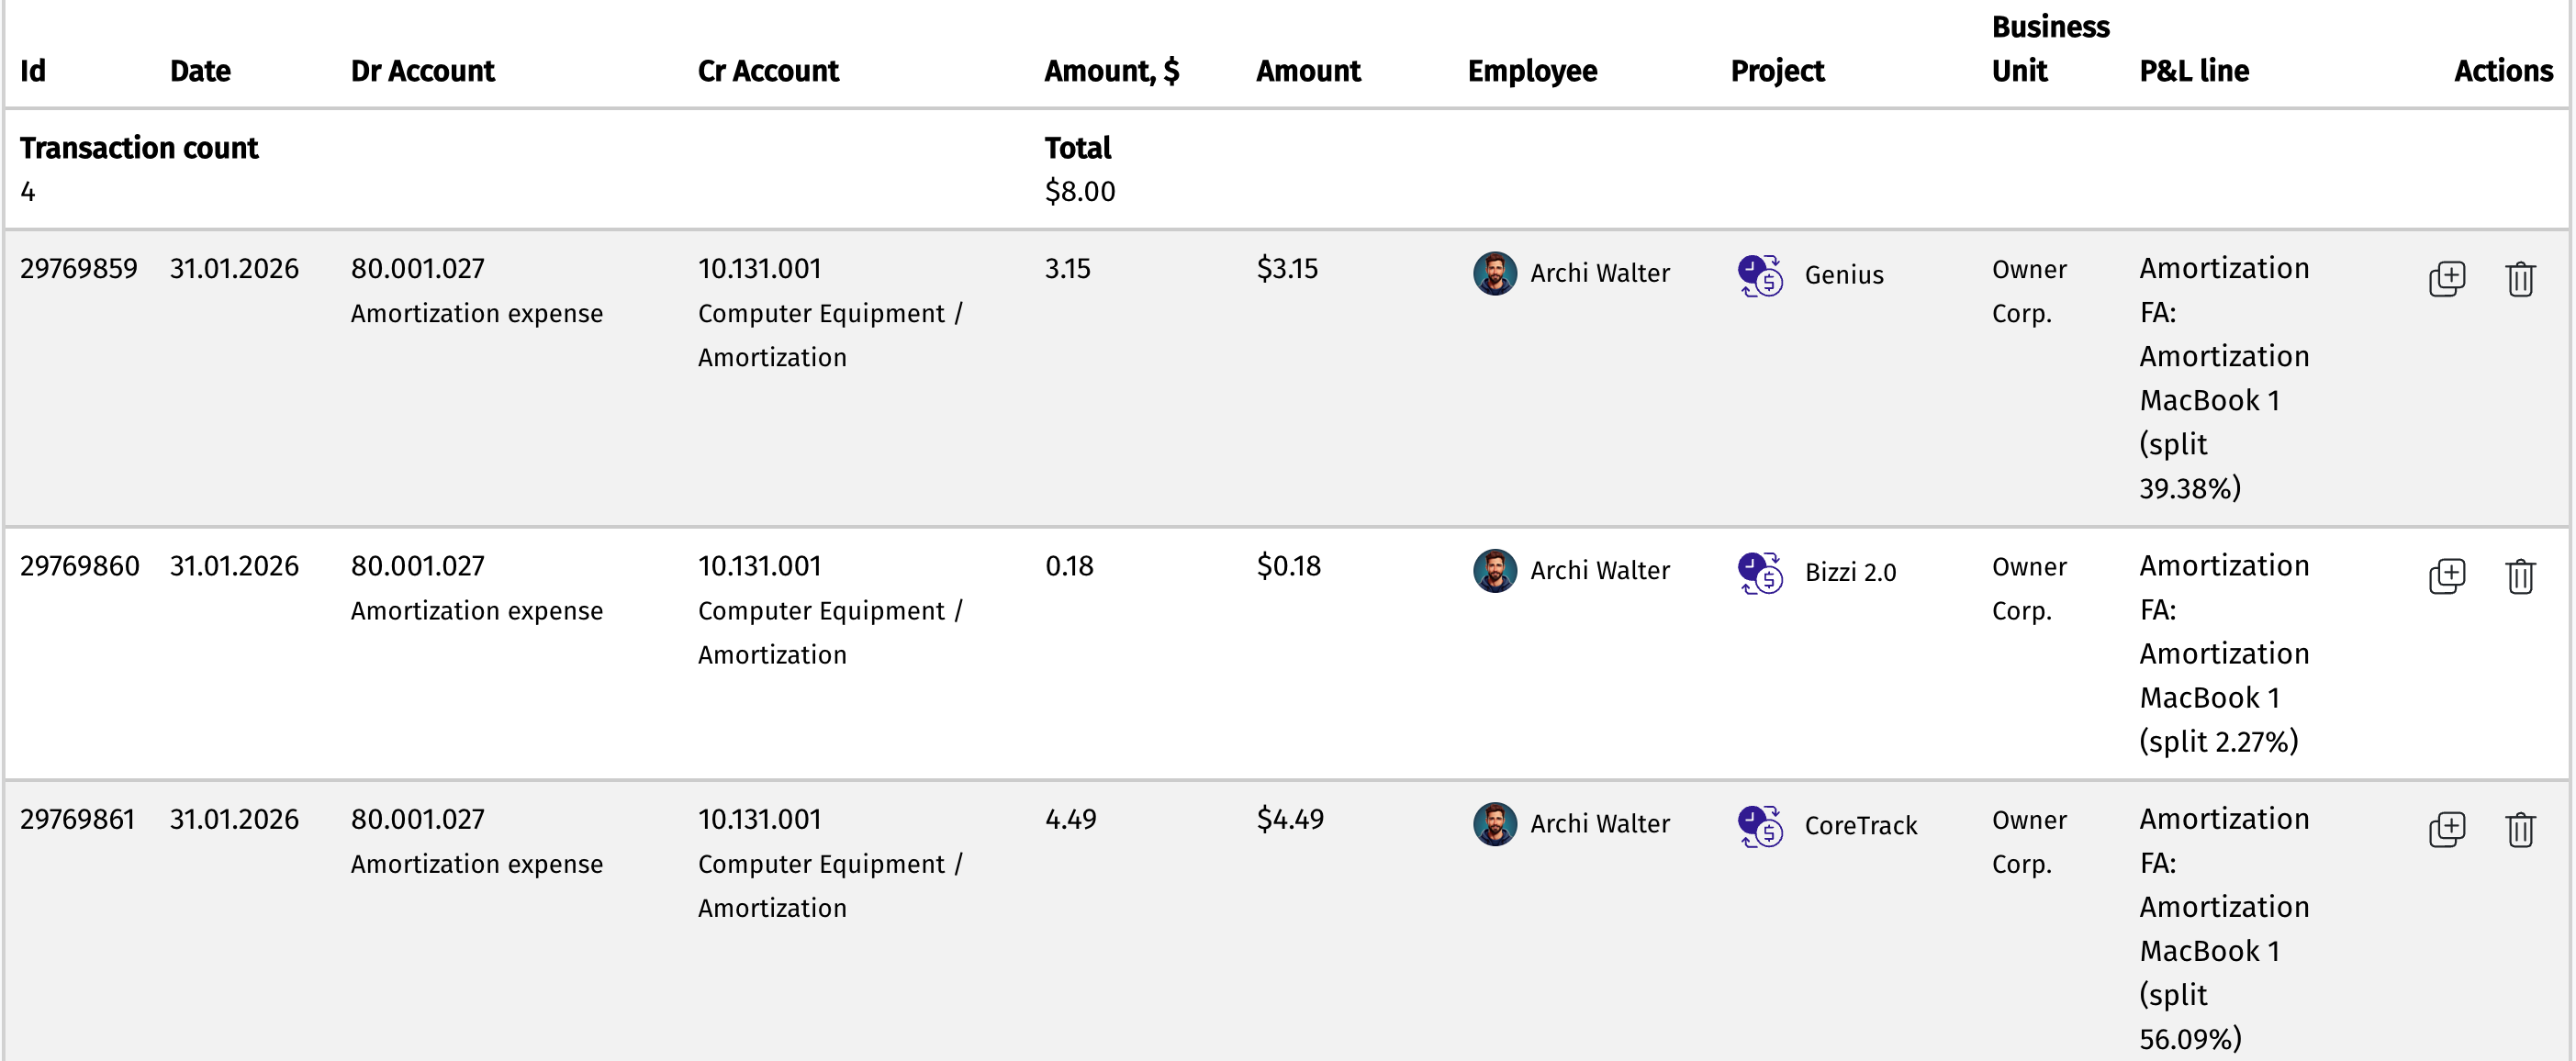Click the Dr Account column header

coord(422,71)
